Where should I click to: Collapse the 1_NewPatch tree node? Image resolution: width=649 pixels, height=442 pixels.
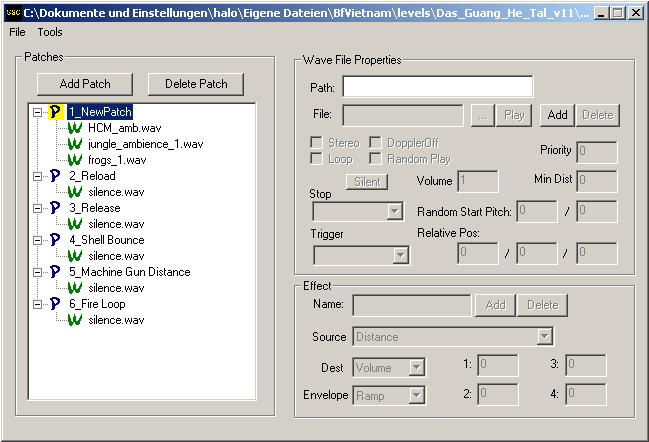[37, 112]
